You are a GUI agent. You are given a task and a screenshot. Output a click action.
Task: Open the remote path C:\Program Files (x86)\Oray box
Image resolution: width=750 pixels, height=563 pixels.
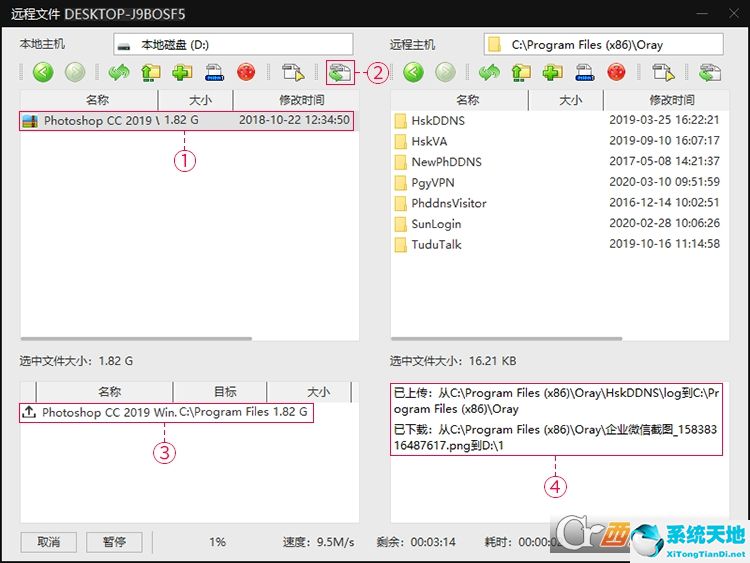coord(603,44)
